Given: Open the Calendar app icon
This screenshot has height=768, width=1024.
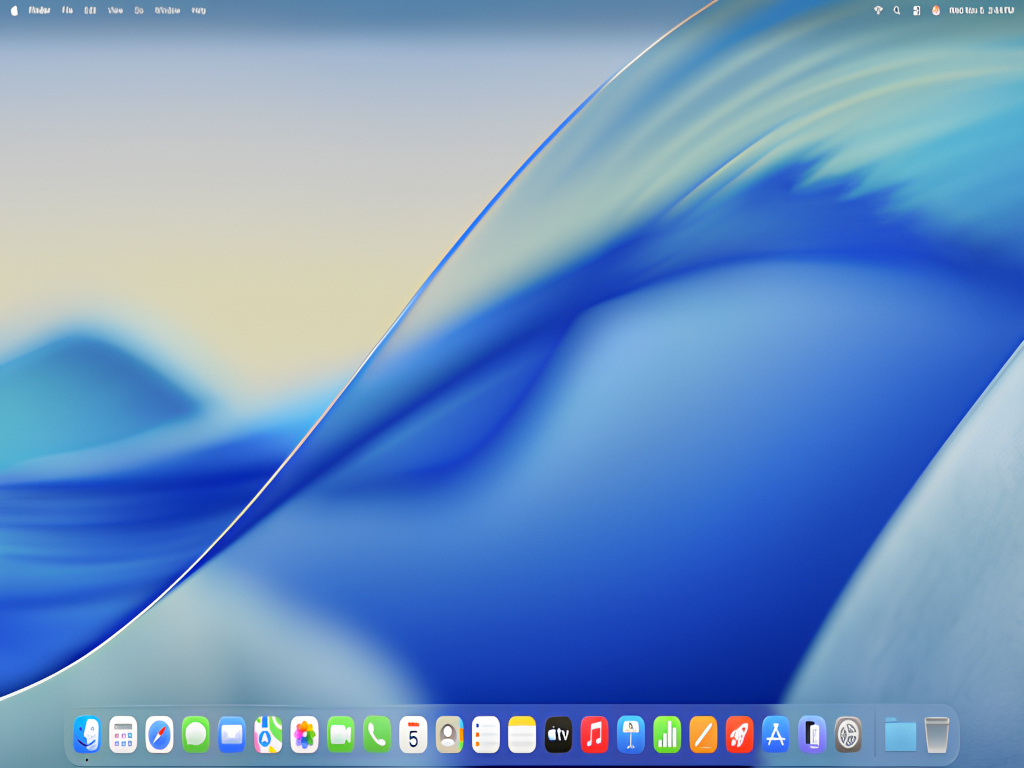Looking at the screenshot, I should coord(413,735).
